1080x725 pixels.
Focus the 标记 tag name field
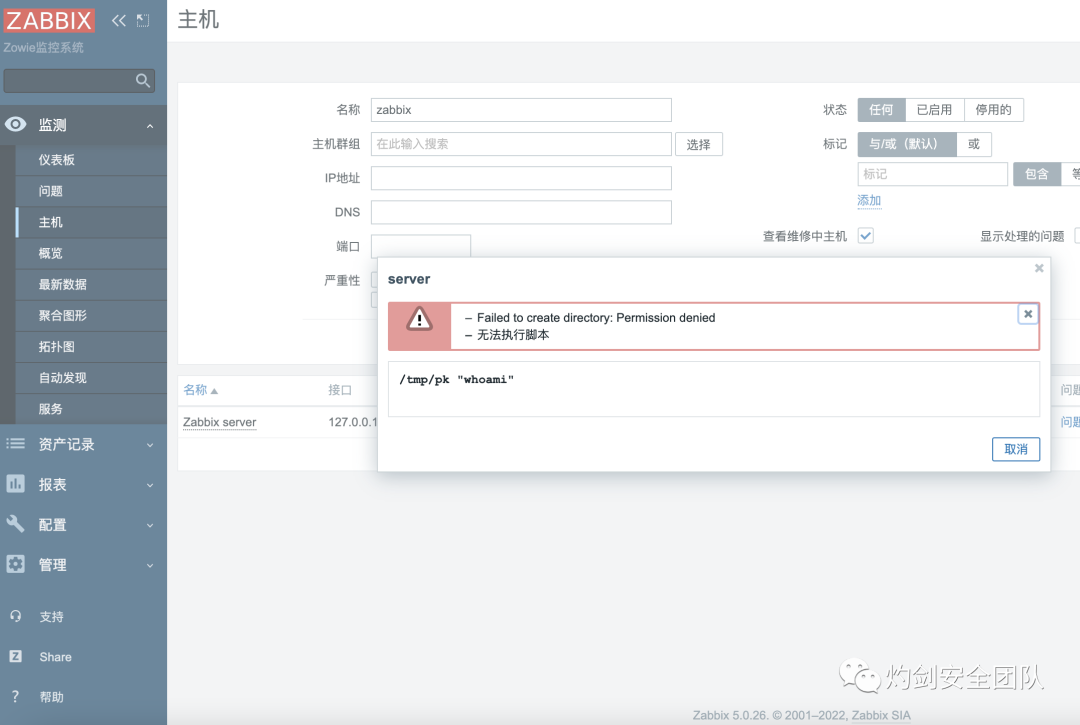(x=933, y=174)
